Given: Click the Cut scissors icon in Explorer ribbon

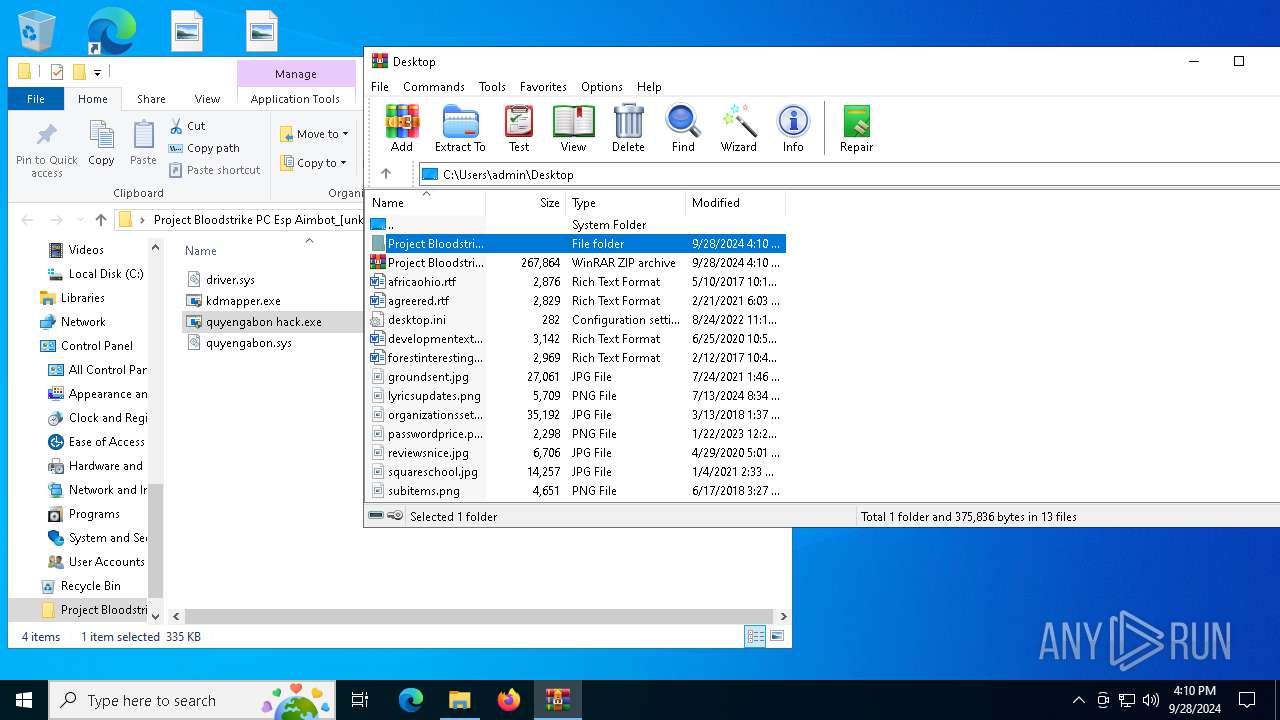Looking at the screenshot, I should (187, 126).
